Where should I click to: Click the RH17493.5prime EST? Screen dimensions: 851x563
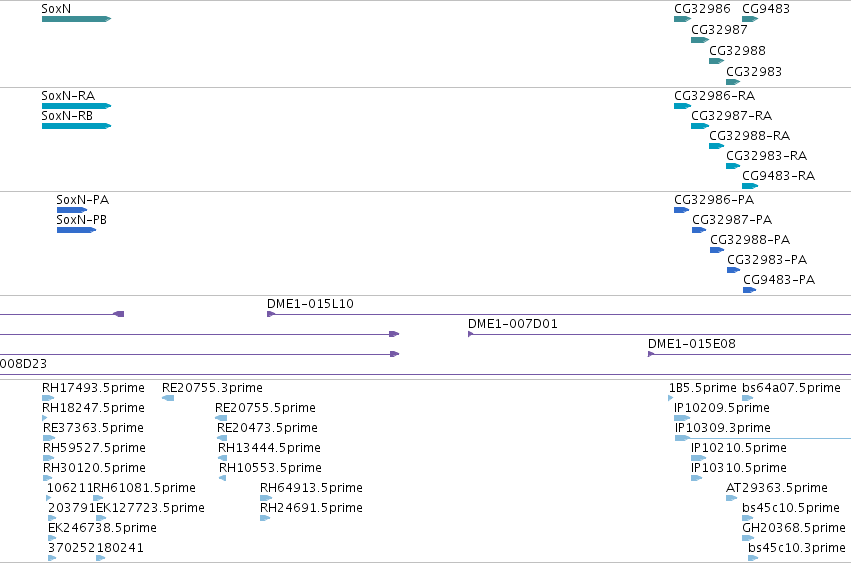coord(48,398)
